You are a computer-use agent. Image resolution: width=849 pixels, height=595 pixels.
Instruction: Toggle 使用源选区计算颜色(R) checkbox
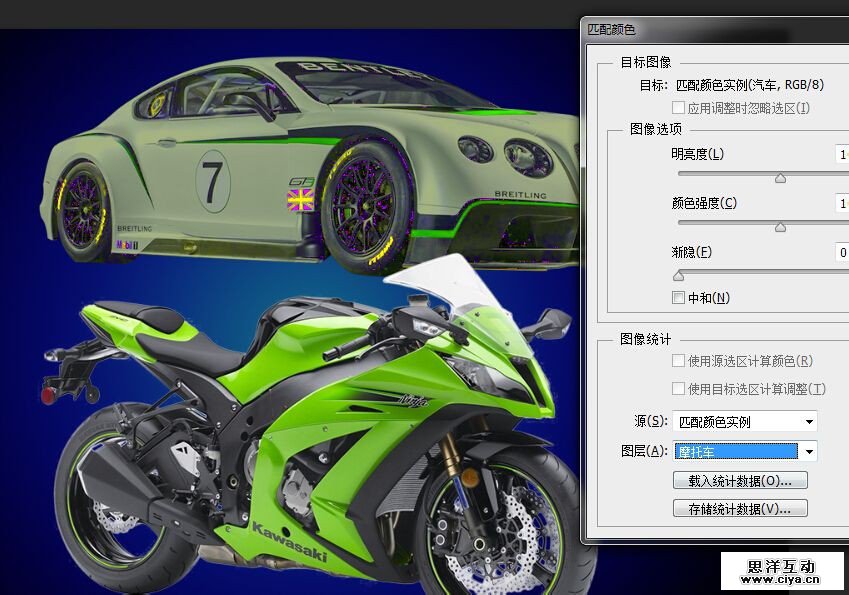[x=679, y=361]
